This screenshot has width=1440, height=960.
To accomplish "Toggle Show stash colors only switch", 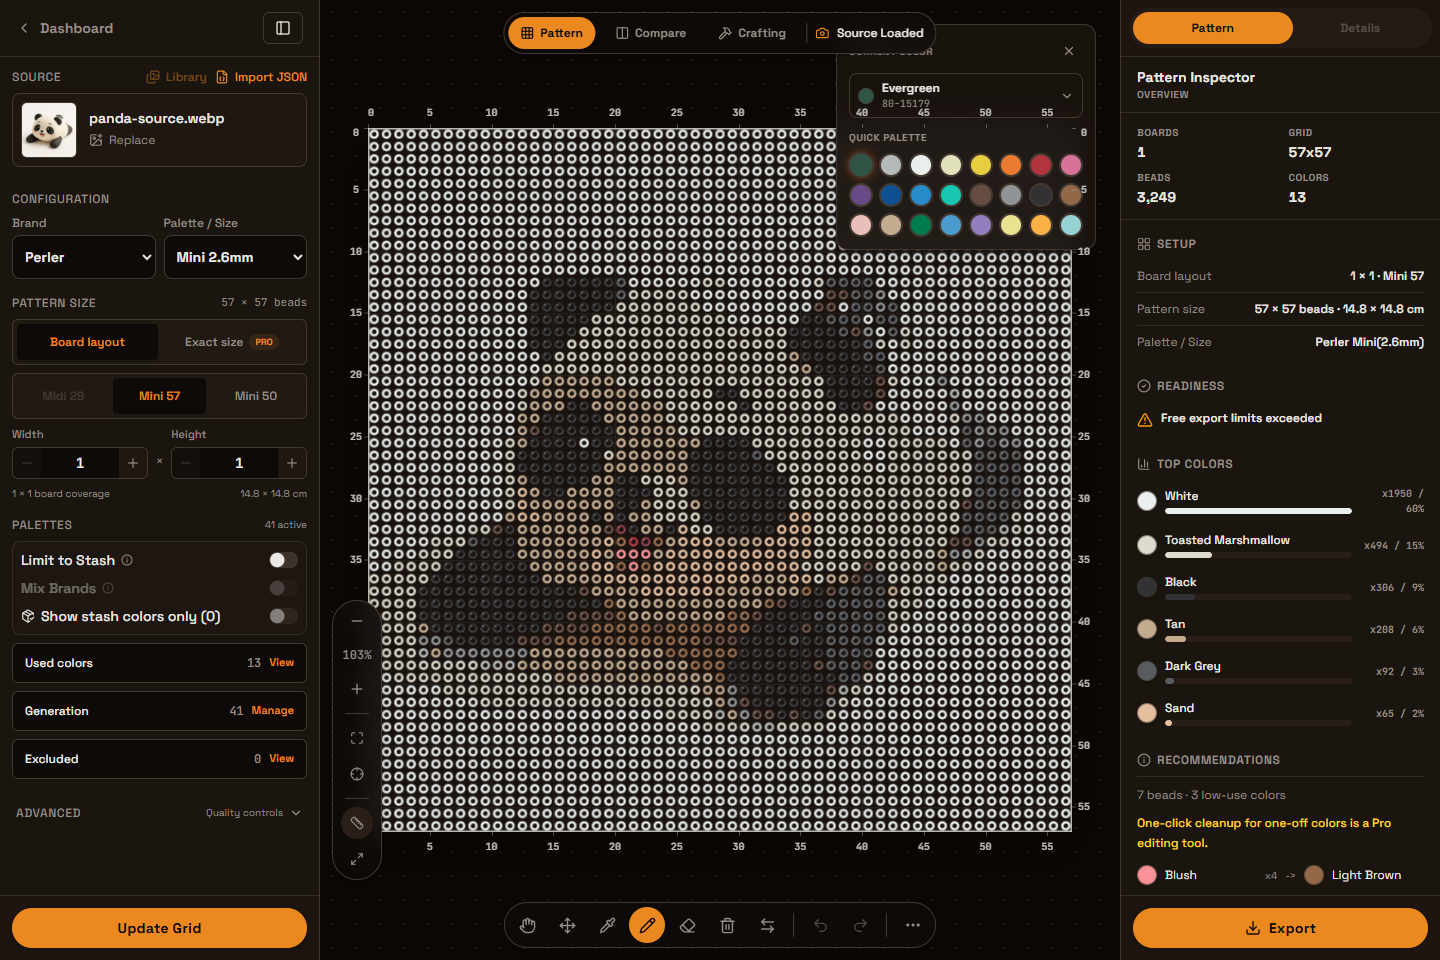I will pyautogui.click(x=283, y=616).
